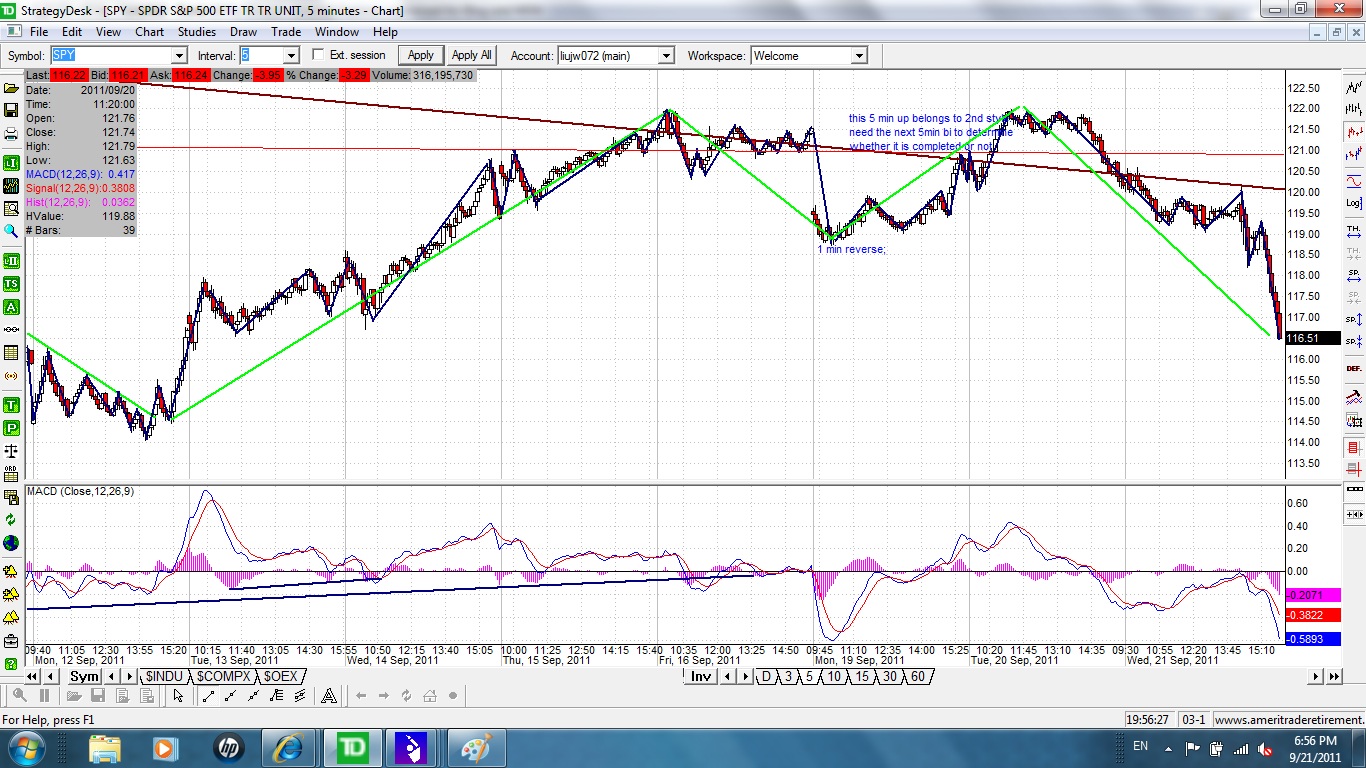This screenshot has width=1366, height=768.
Task: Click the Symbol input field showing SPY
Action: click(x=110, y=56)
